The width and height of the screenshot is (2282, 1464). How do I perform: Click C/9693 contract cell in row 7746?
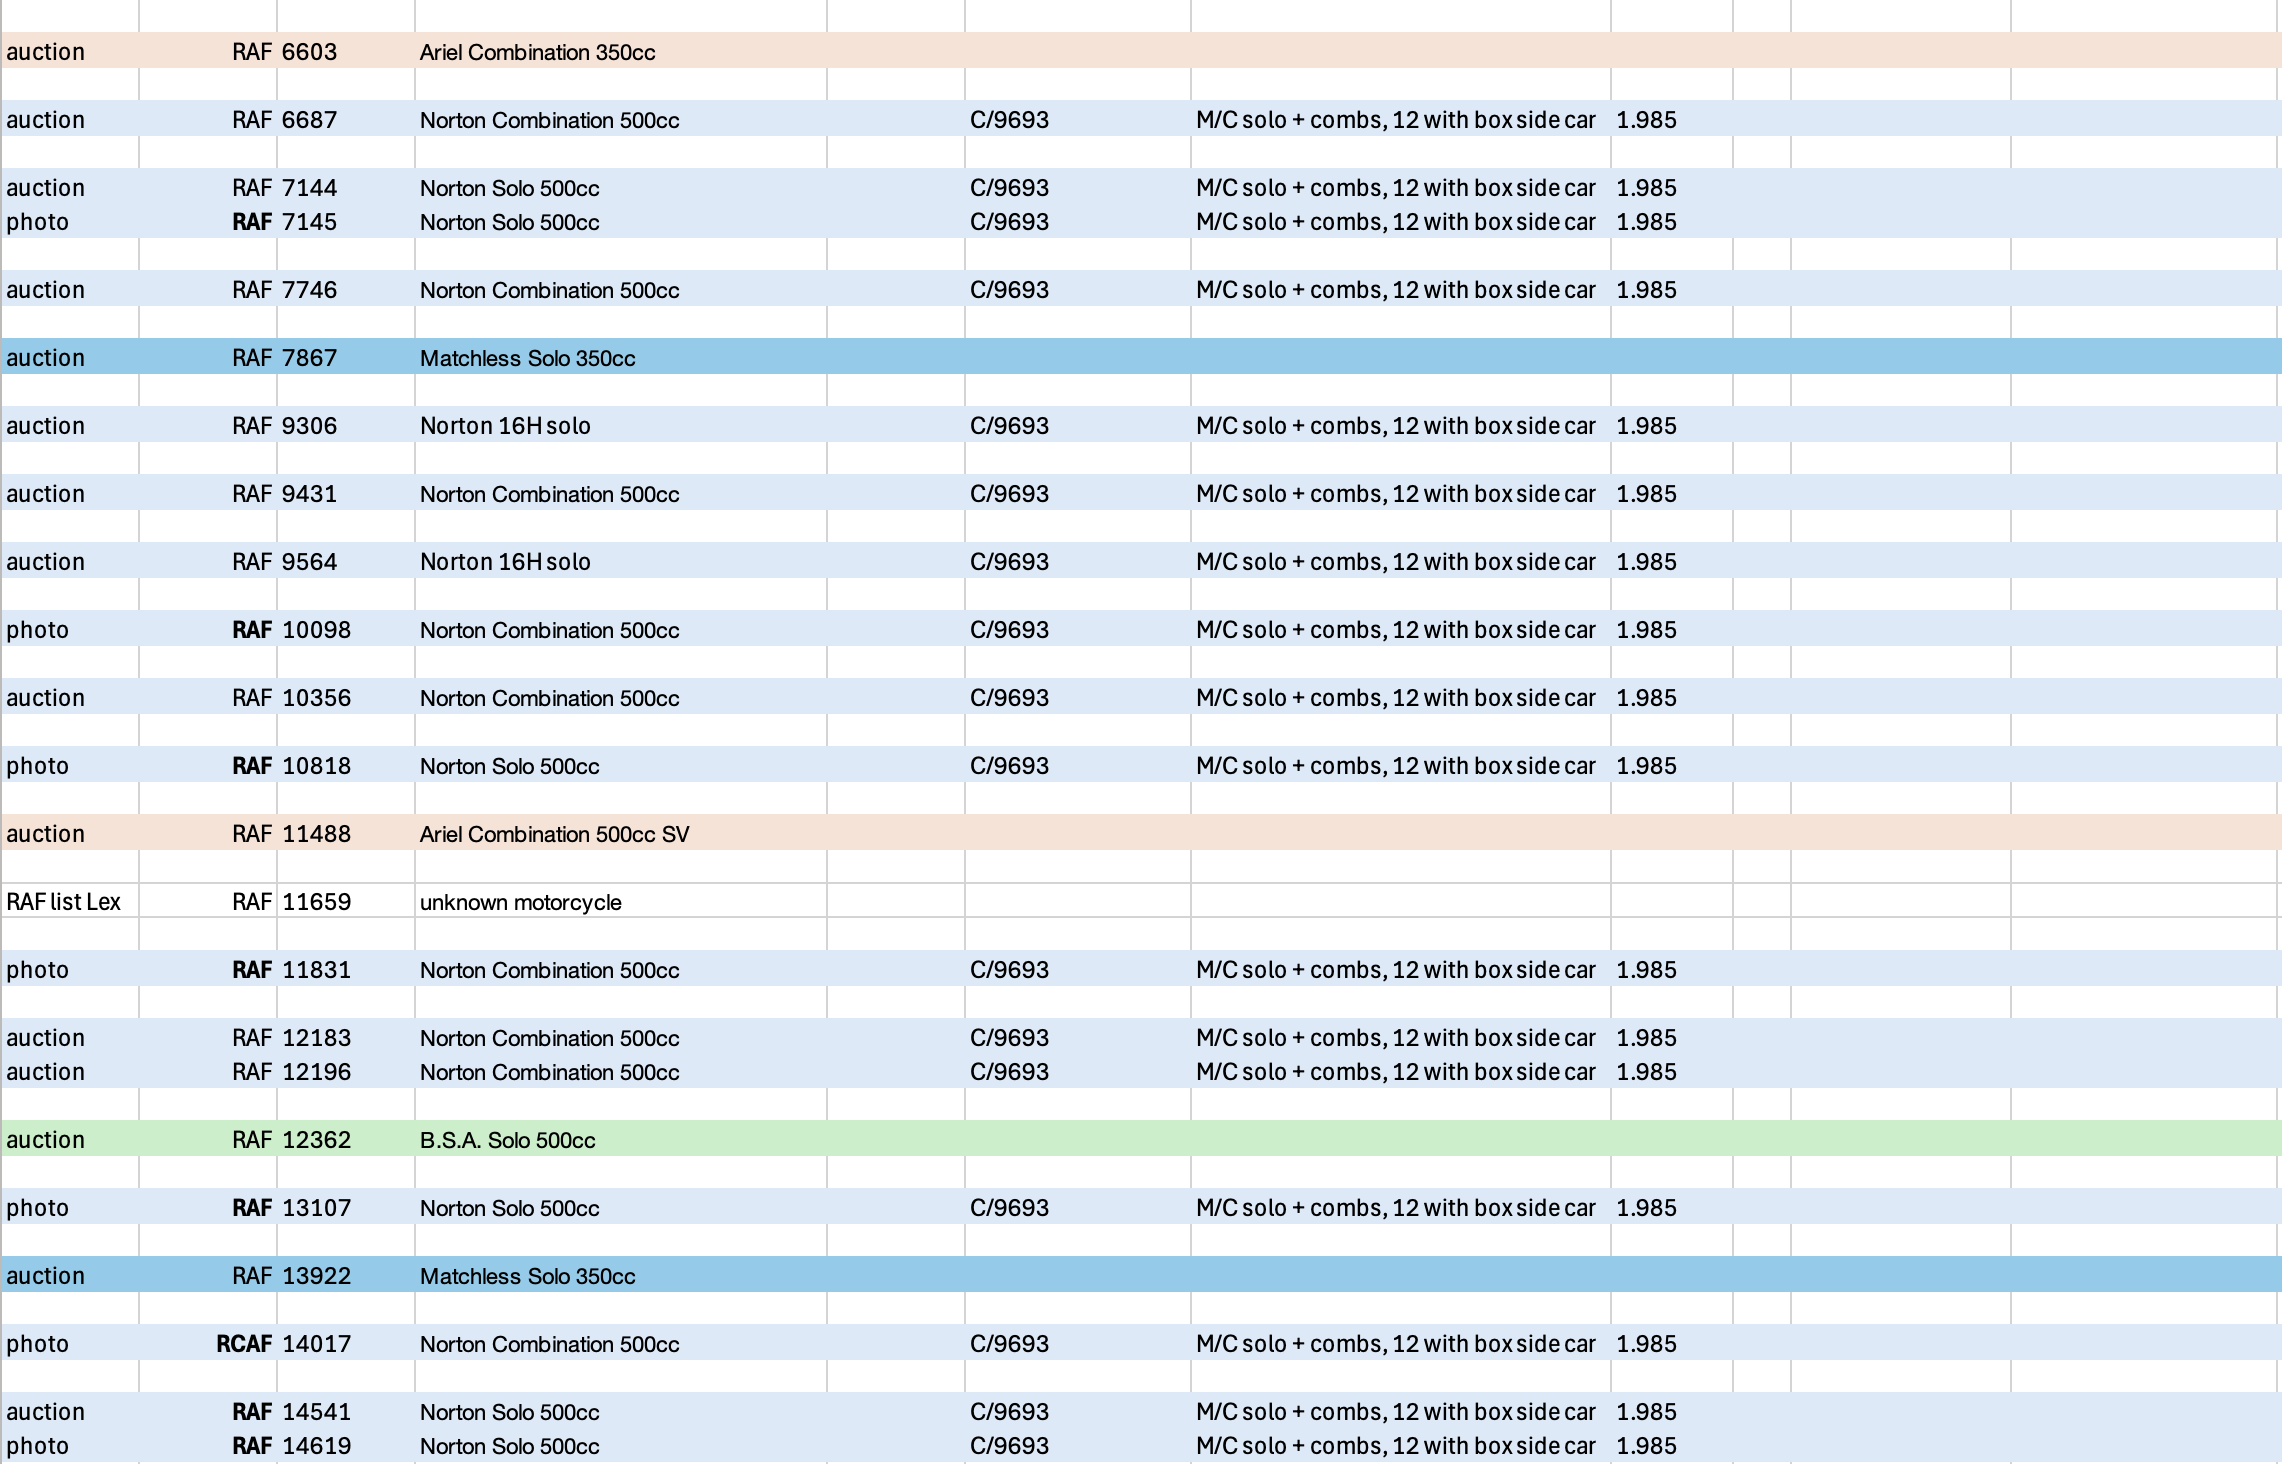pyautogui.click(x=1077, y=289)
